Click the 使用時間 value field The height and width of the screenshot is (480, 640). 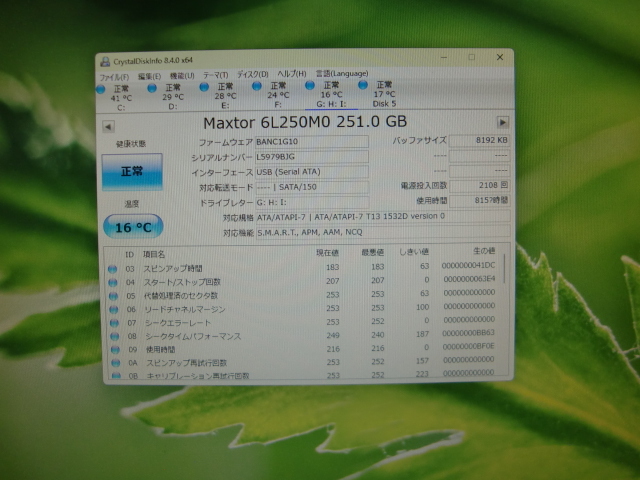pos(479,200)
